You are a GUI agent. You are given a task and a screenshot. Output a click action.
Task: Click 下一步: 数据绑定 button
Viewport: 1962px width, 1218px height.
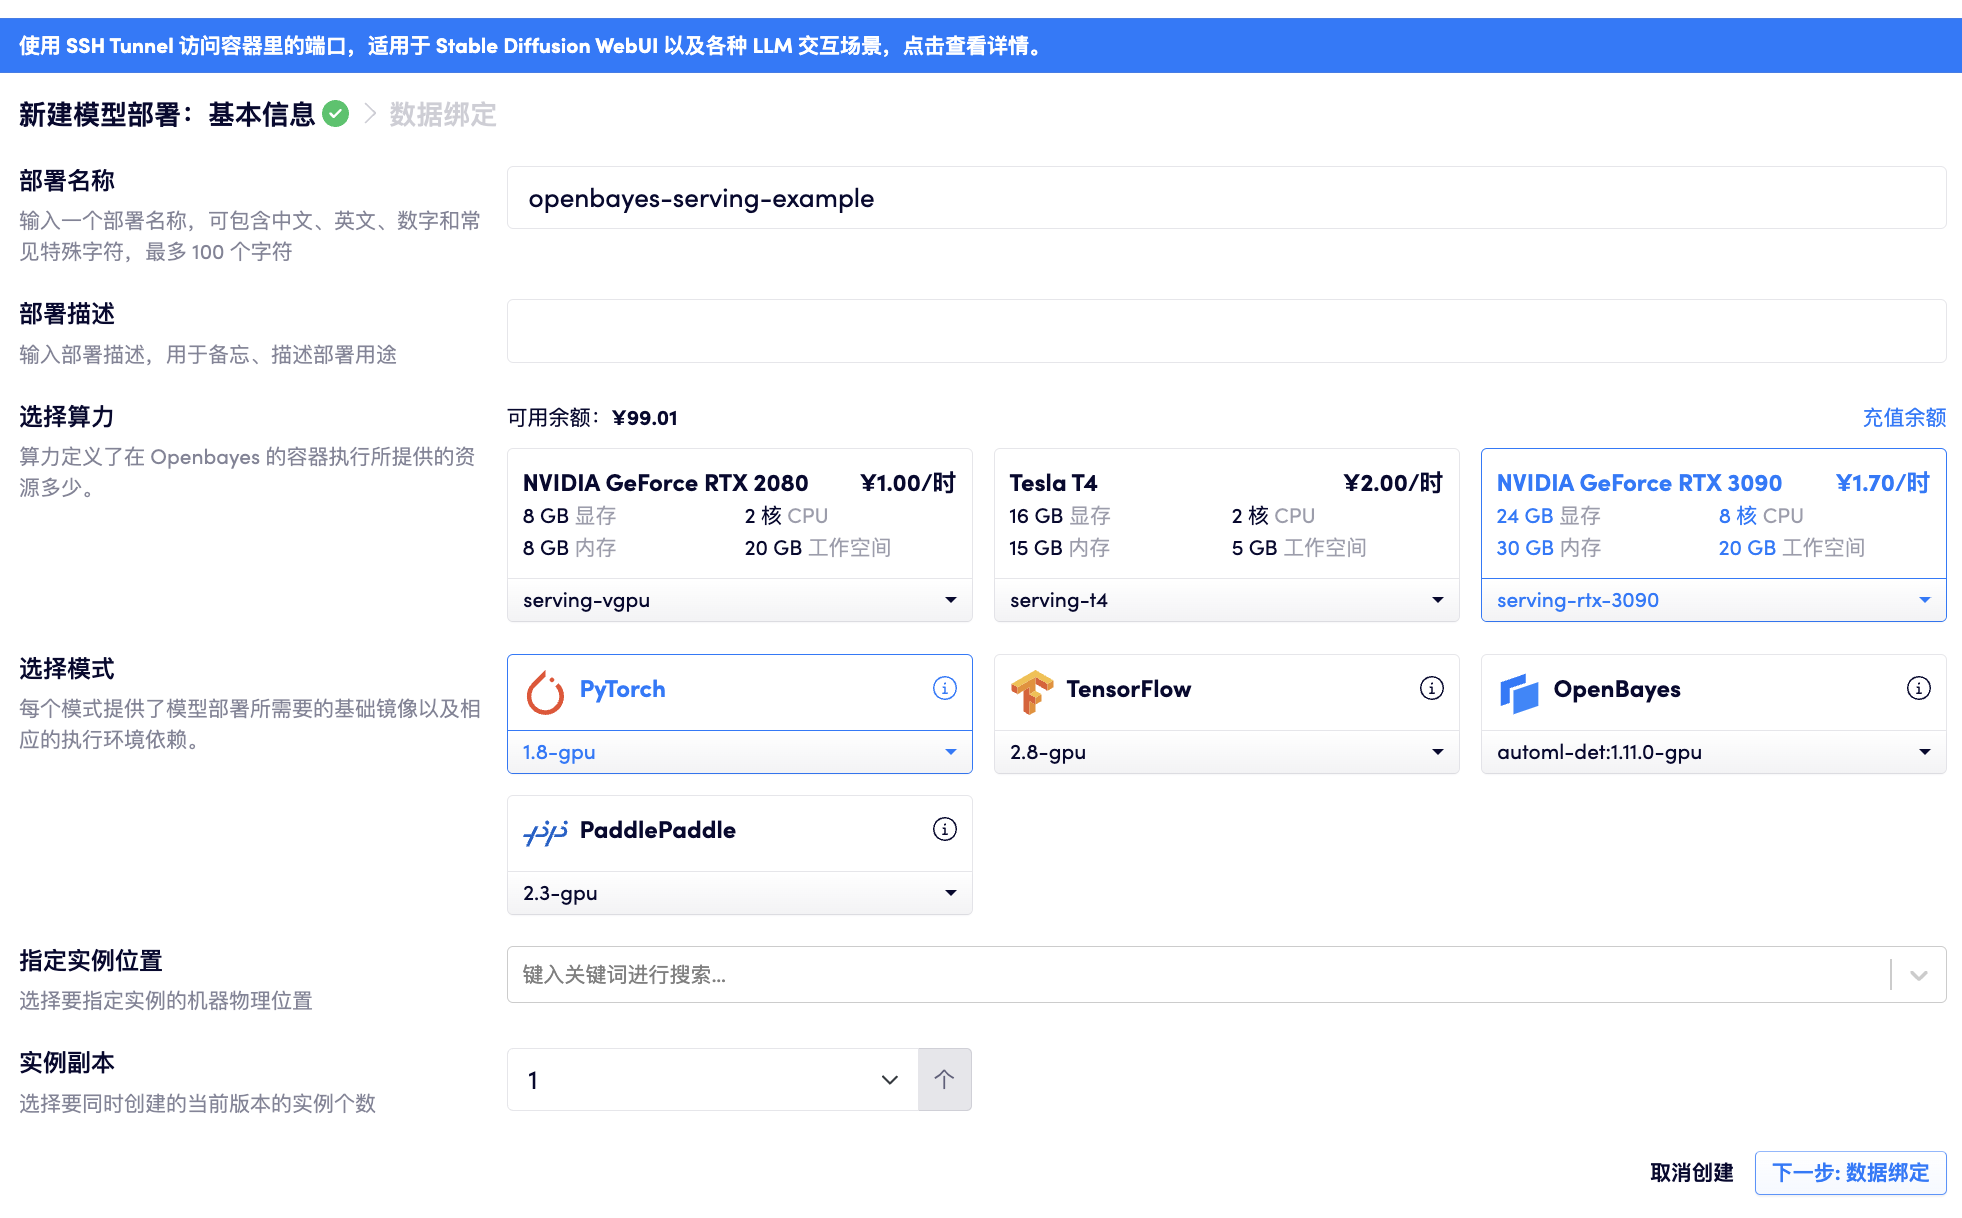pos(1850,1172)
